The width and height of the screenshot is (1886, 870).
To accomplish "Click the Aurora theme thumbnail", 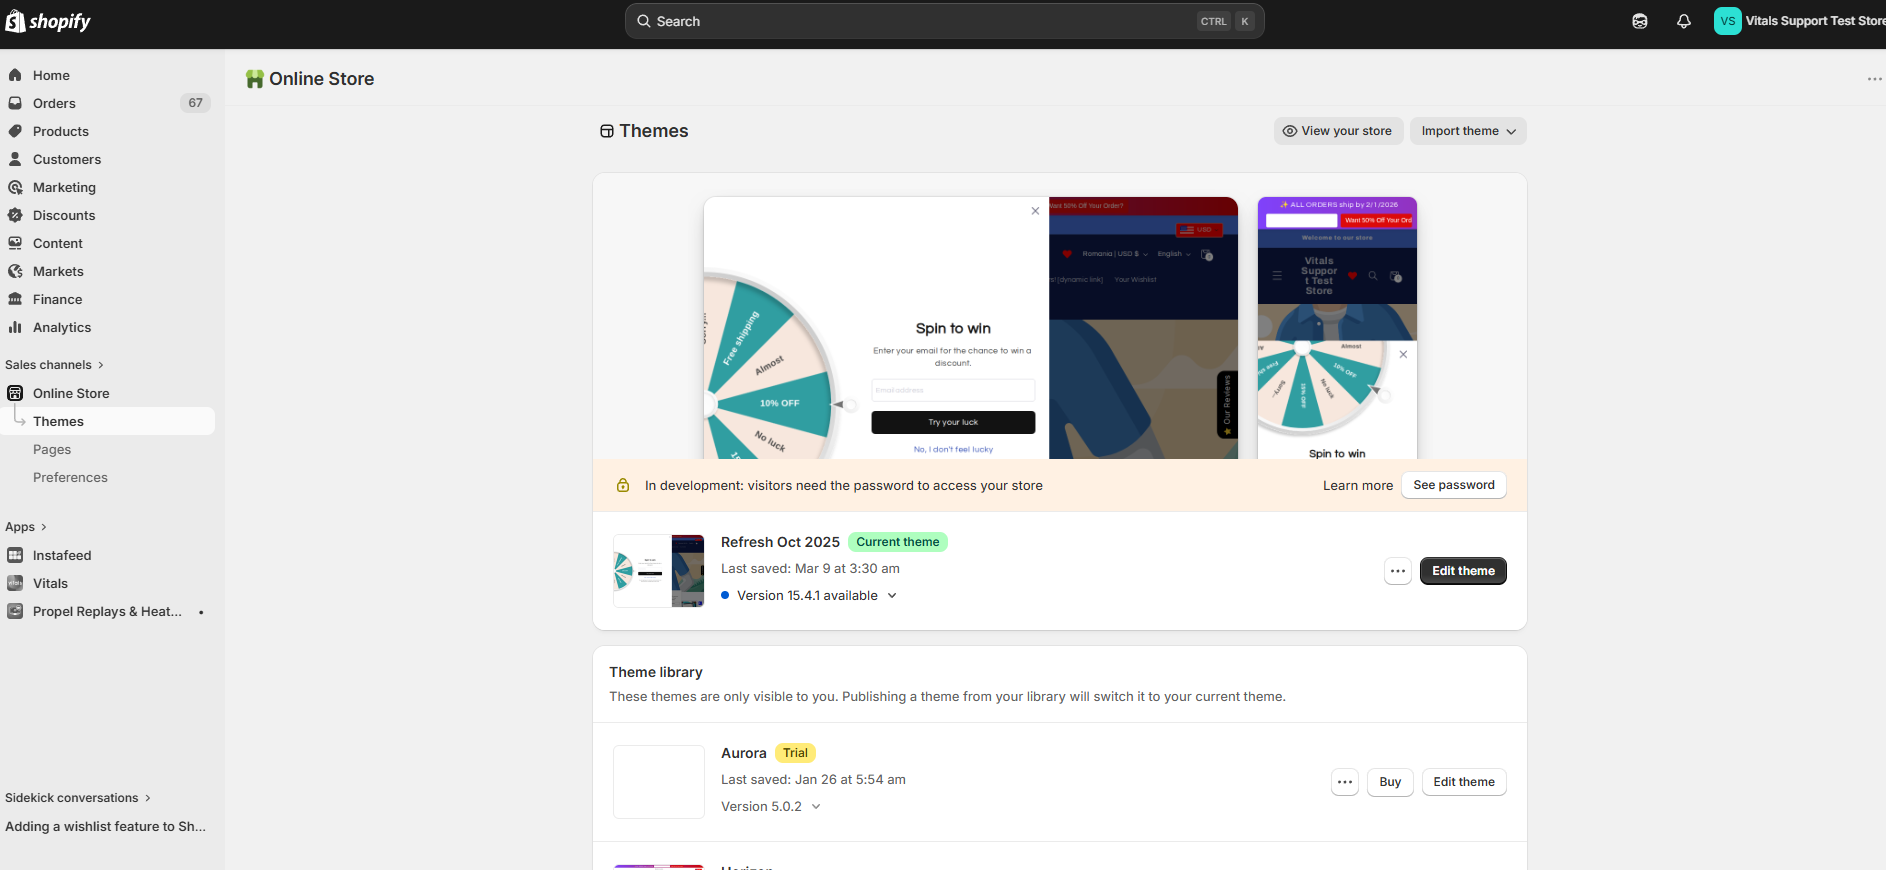I will point(659,782).
